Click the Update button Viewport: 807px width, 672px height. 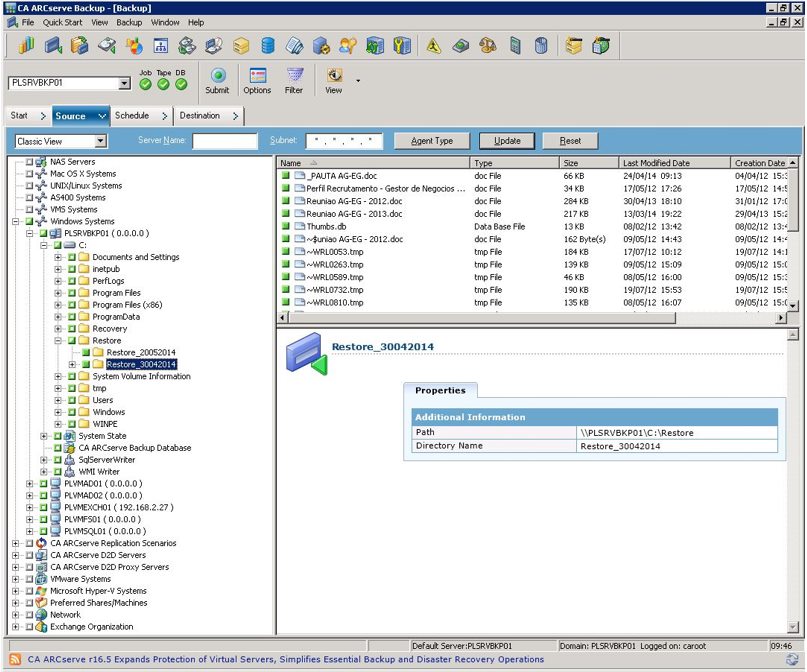point(507,141)
